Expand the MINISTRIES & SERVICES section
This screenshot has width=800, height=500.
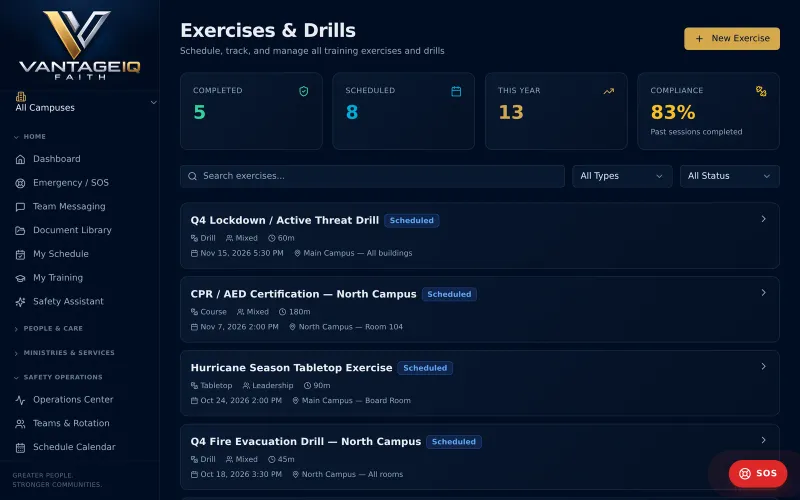point(64,353)
